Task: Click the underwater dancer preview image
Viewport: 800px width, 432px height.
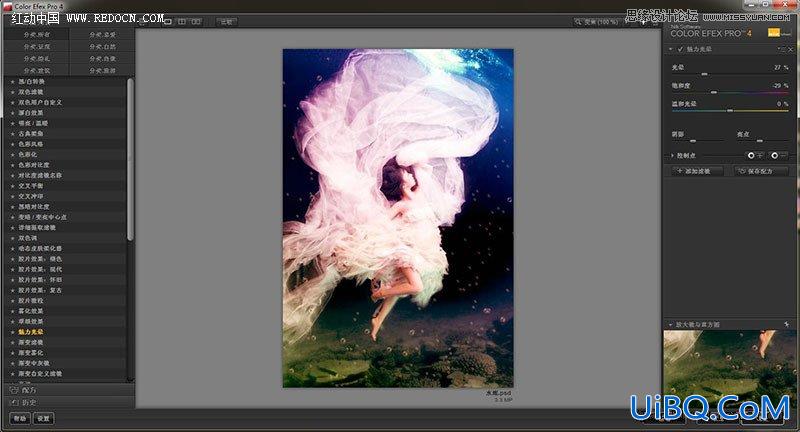Action: pos(398,218)
